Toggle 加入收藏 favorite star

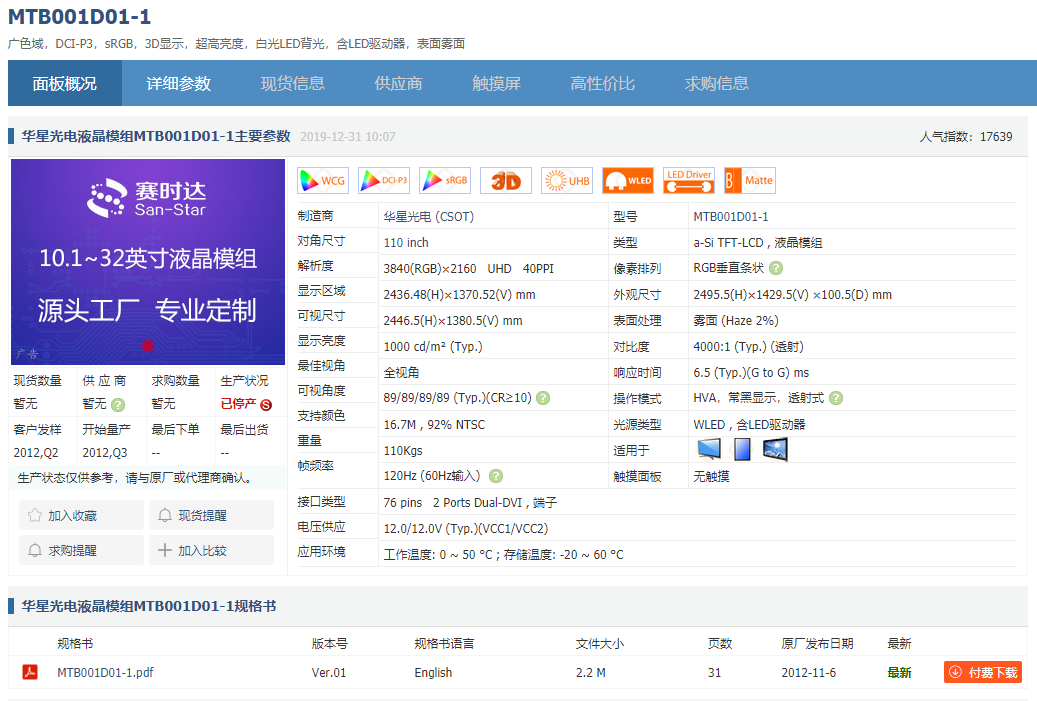[x=80, y=515]
